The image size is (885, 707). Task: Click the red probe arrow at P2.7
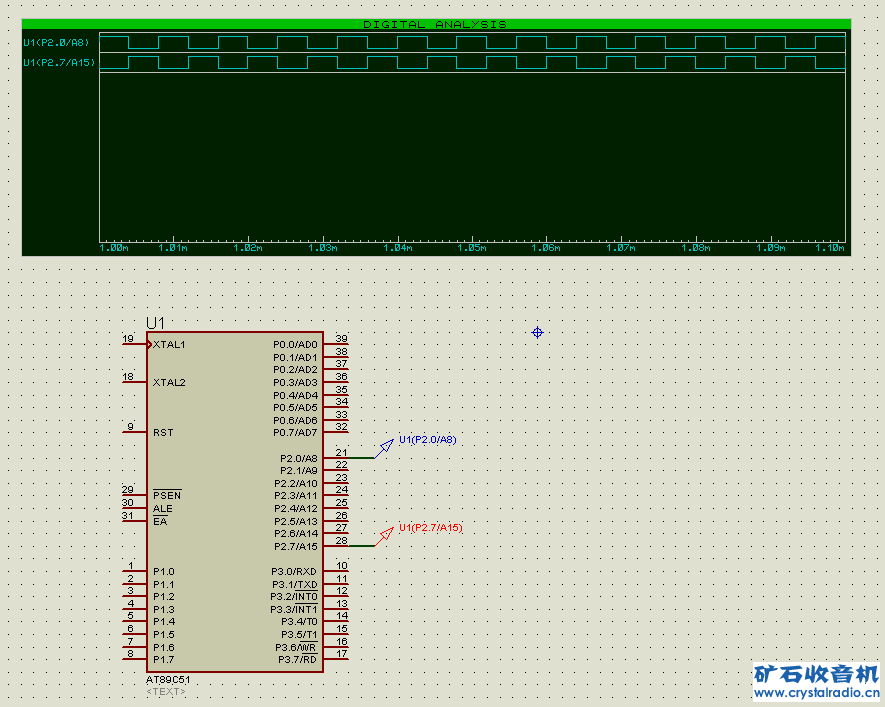point(385,535)
